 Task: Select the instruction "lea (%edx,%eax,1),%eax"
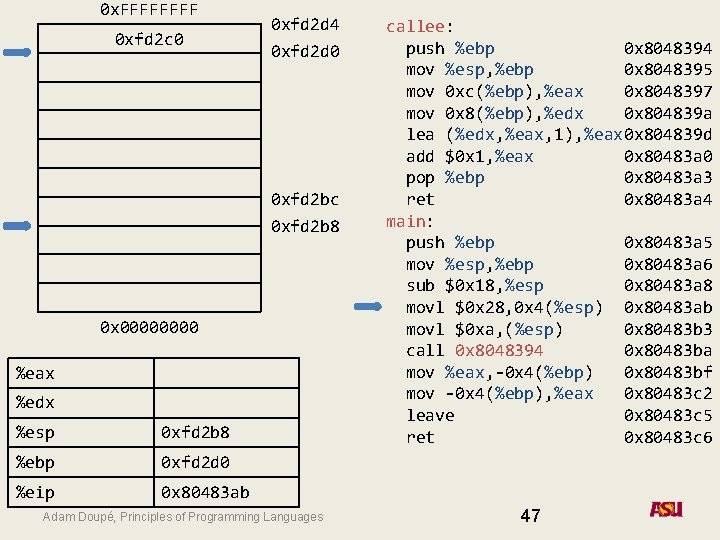[514, 135]
